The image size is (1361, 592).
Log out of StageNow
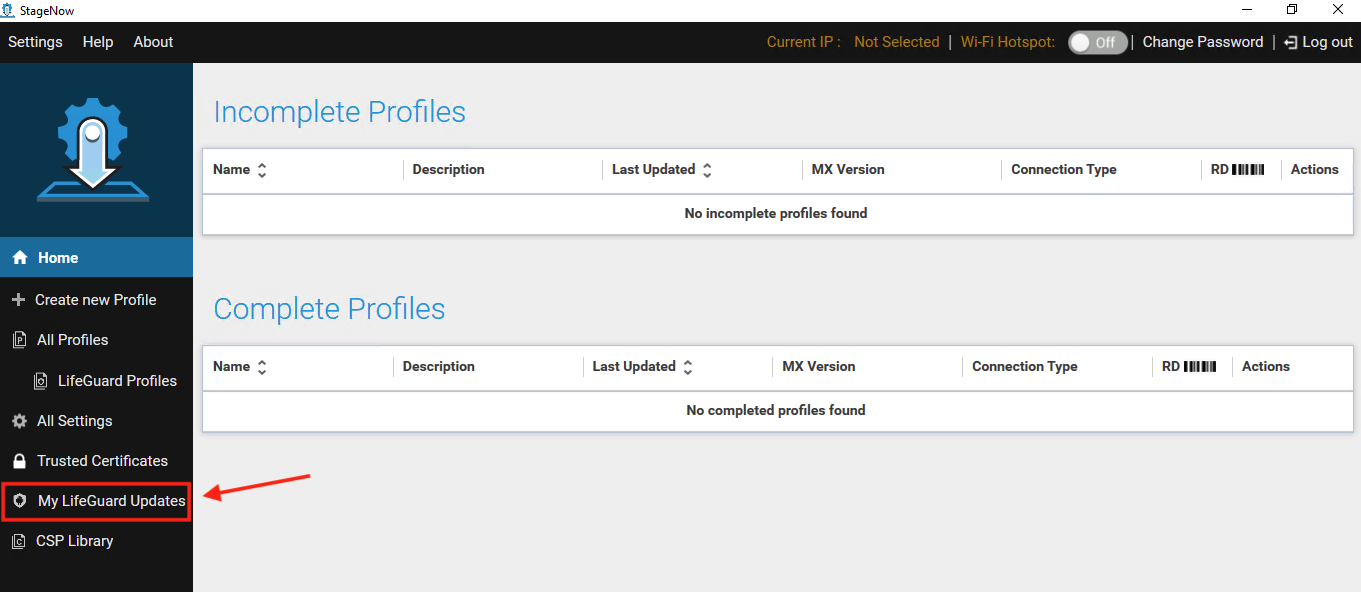[1318, 42]
